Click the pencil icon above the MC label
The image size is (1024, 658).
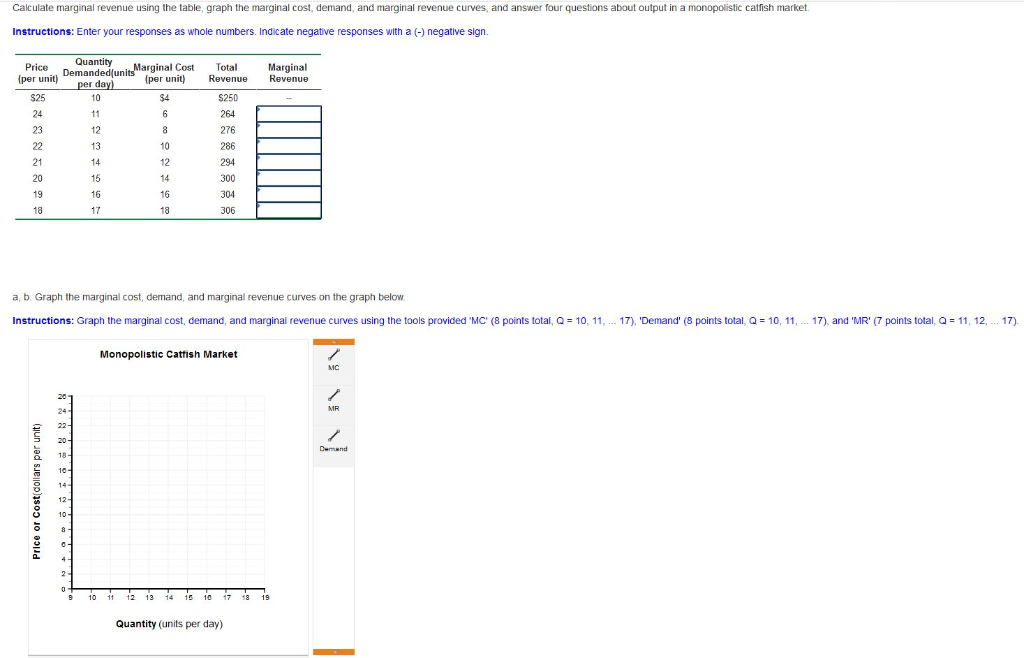pyautogui.click(x=332, y=356)
